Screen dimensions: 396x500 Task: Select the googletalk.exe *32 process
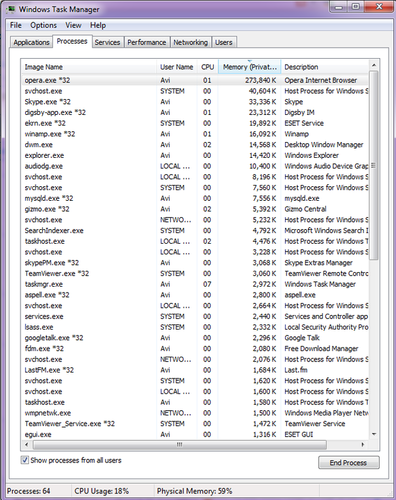click(195, 338)
